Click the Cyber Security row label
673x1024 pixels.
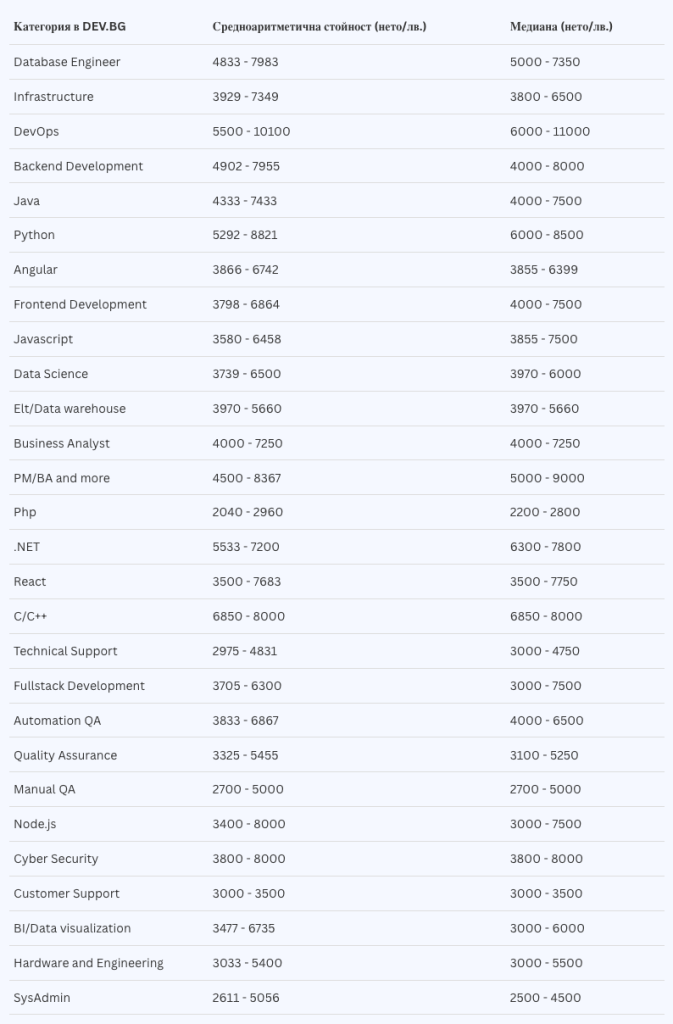56,859
